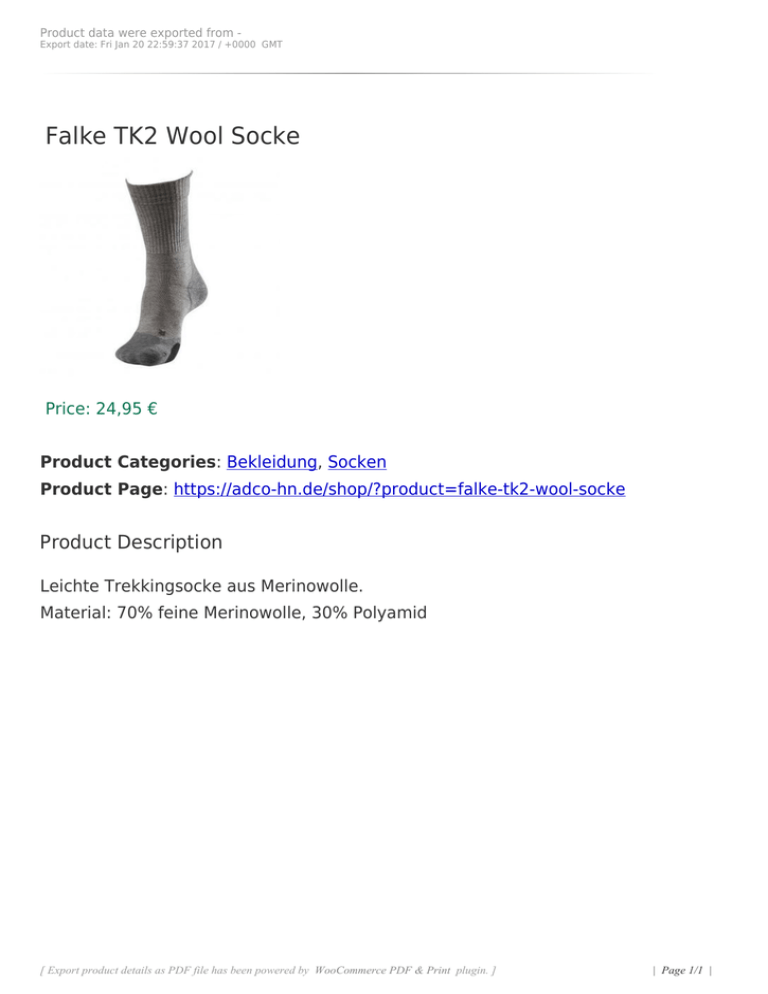Image resolution: width=768 pixels, height=994 pixels.
Task: Click the Leichte Trekkingsocke aus Merinowolle line
Action: [x=202, y=586]
